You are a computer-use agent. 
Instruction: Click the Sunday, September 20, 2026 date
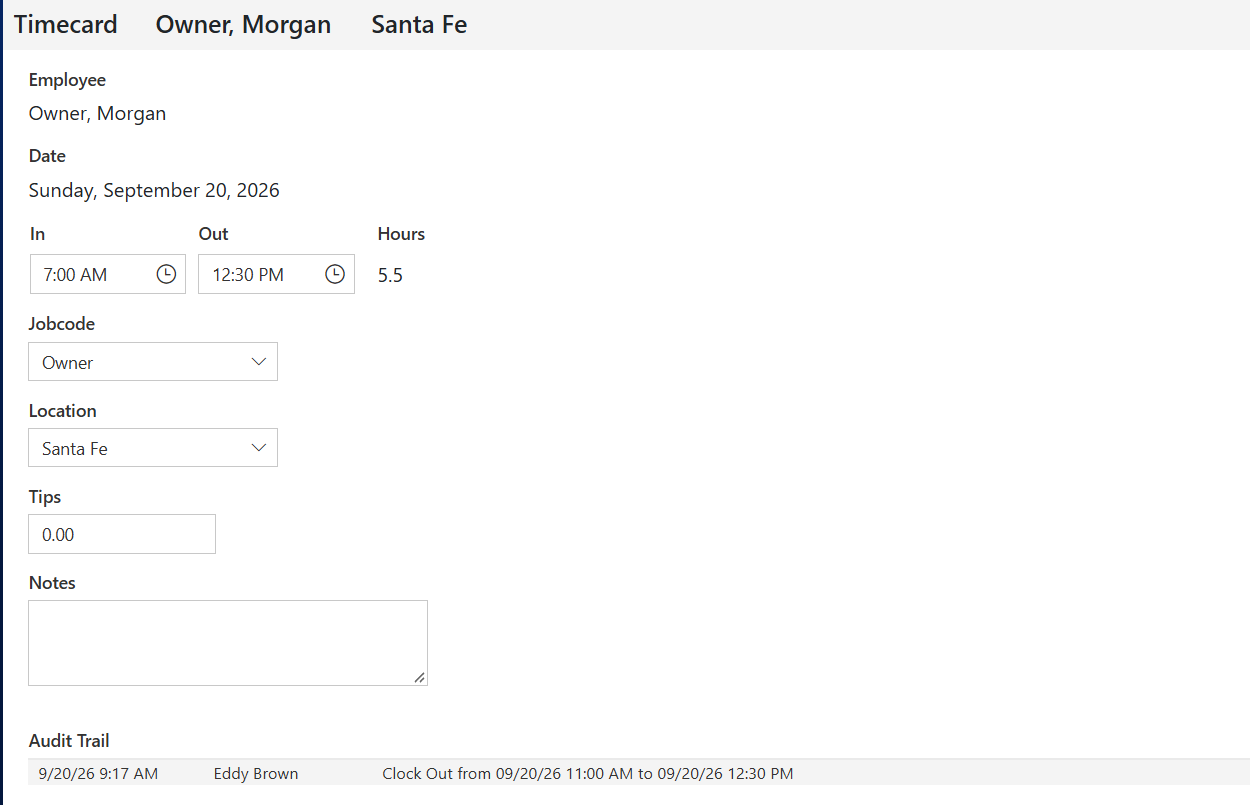[154, 190]
